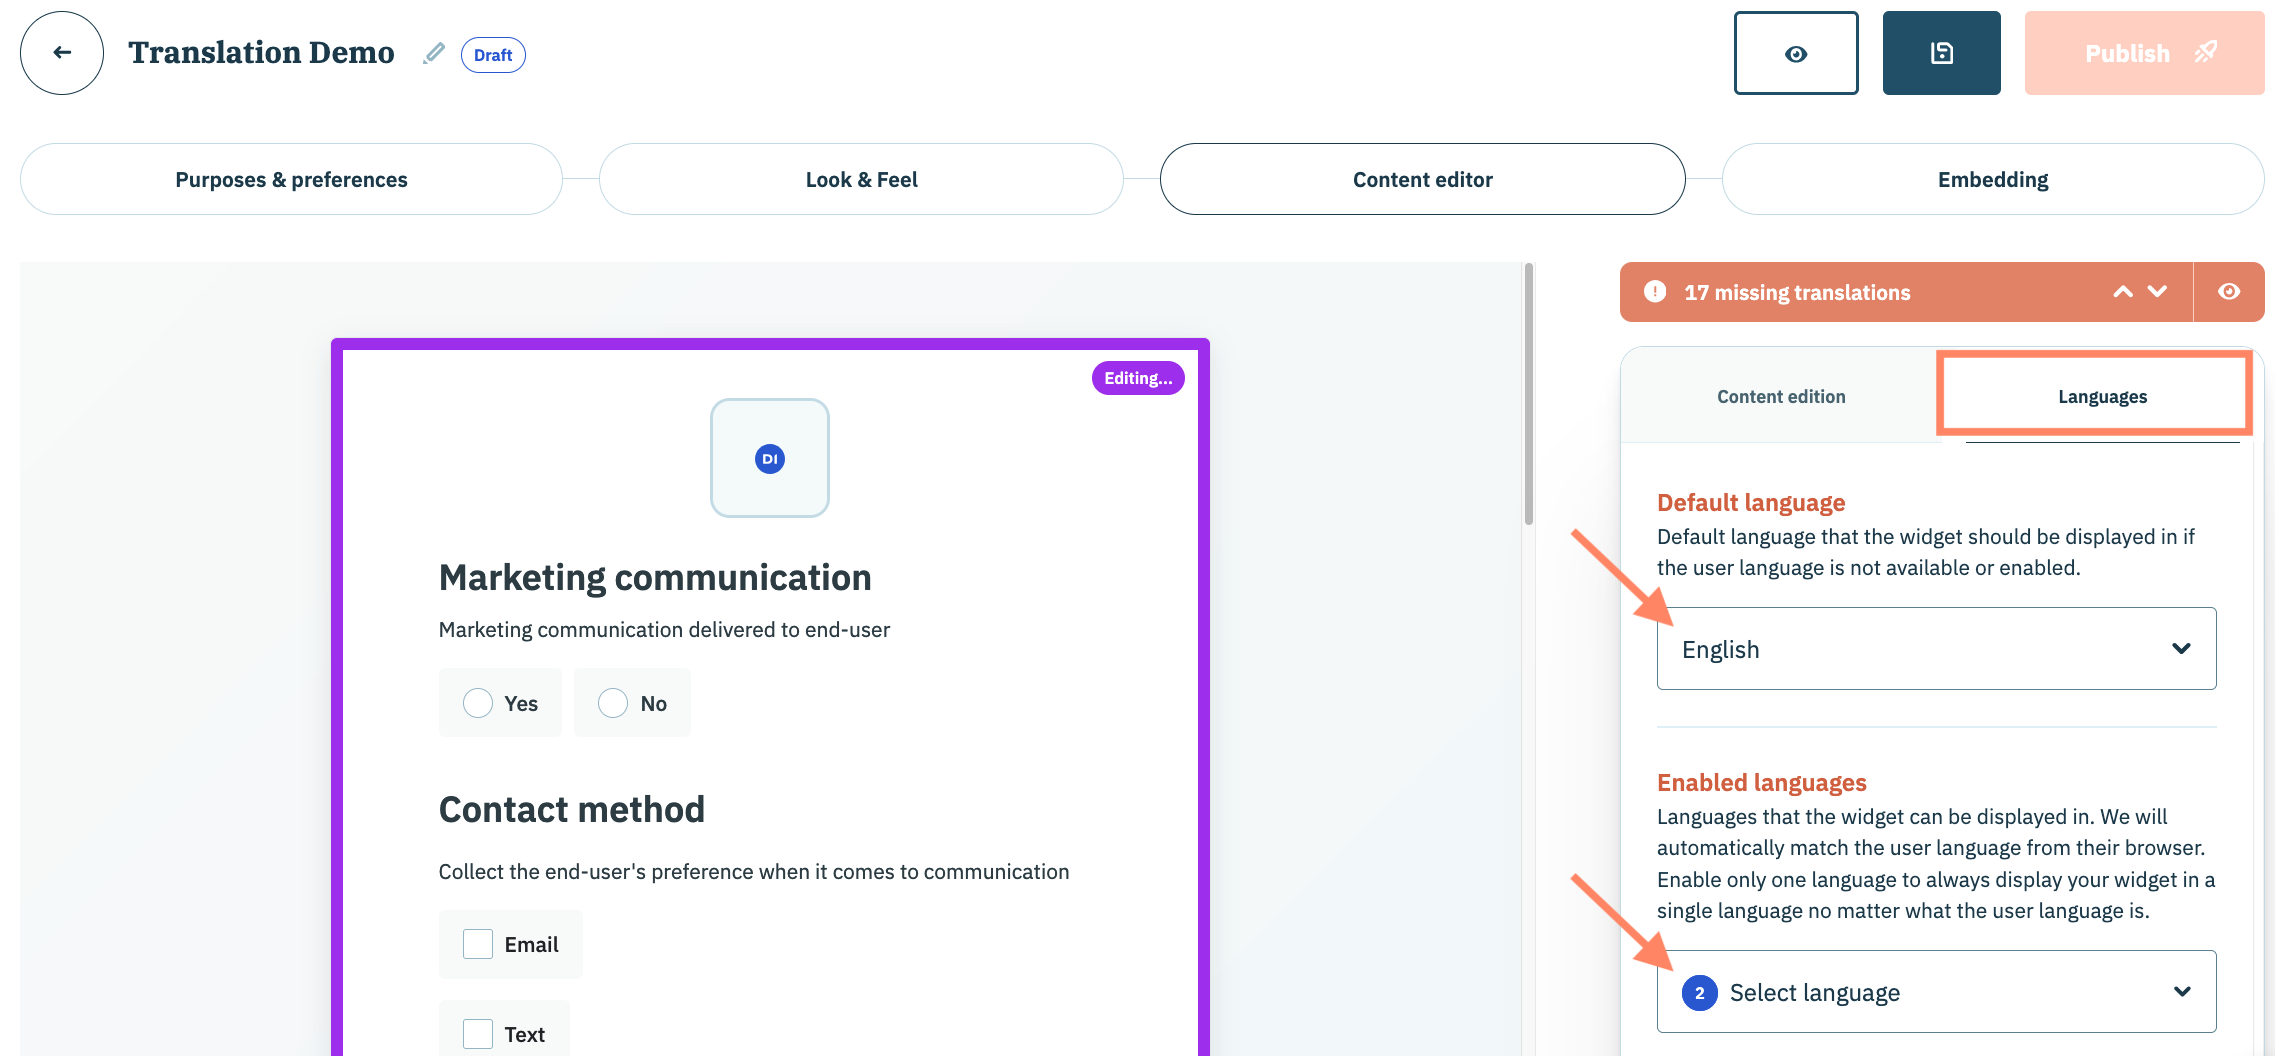Image resolution: width=2275 pixels, height=1056 pixels.
Task: Toggle missing translations visibility eye icon
Action: pos(2229,292)
